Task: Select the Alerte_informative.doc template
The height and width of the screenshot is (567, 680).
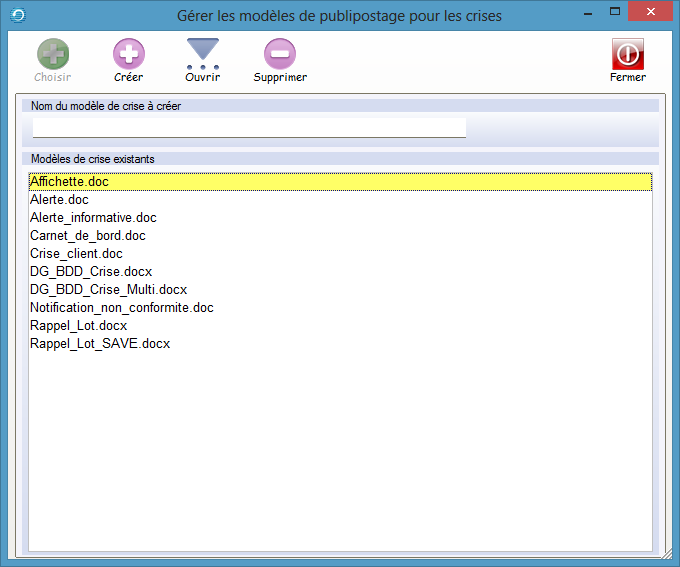Action: click(93, 218)
